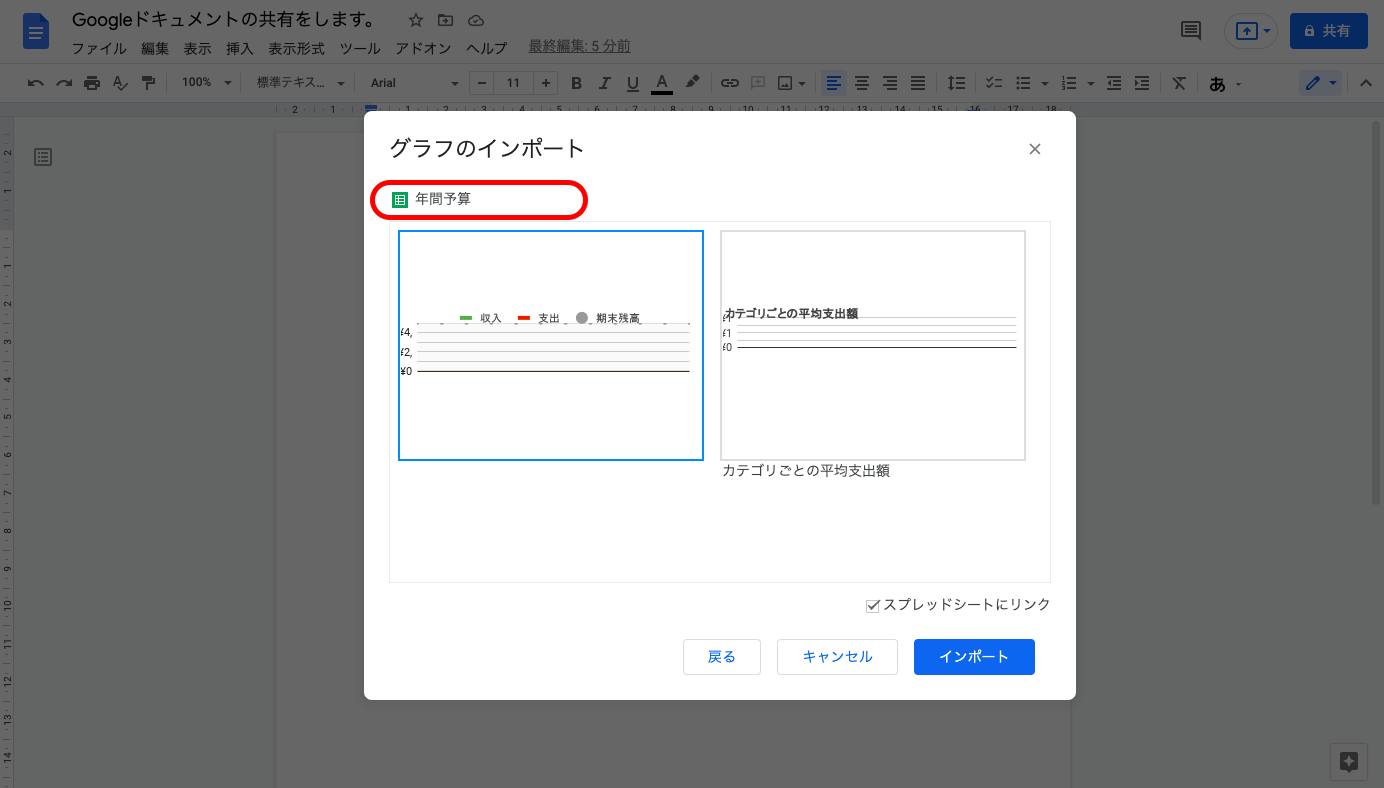Toggle Italic formatting

(604, 83)
